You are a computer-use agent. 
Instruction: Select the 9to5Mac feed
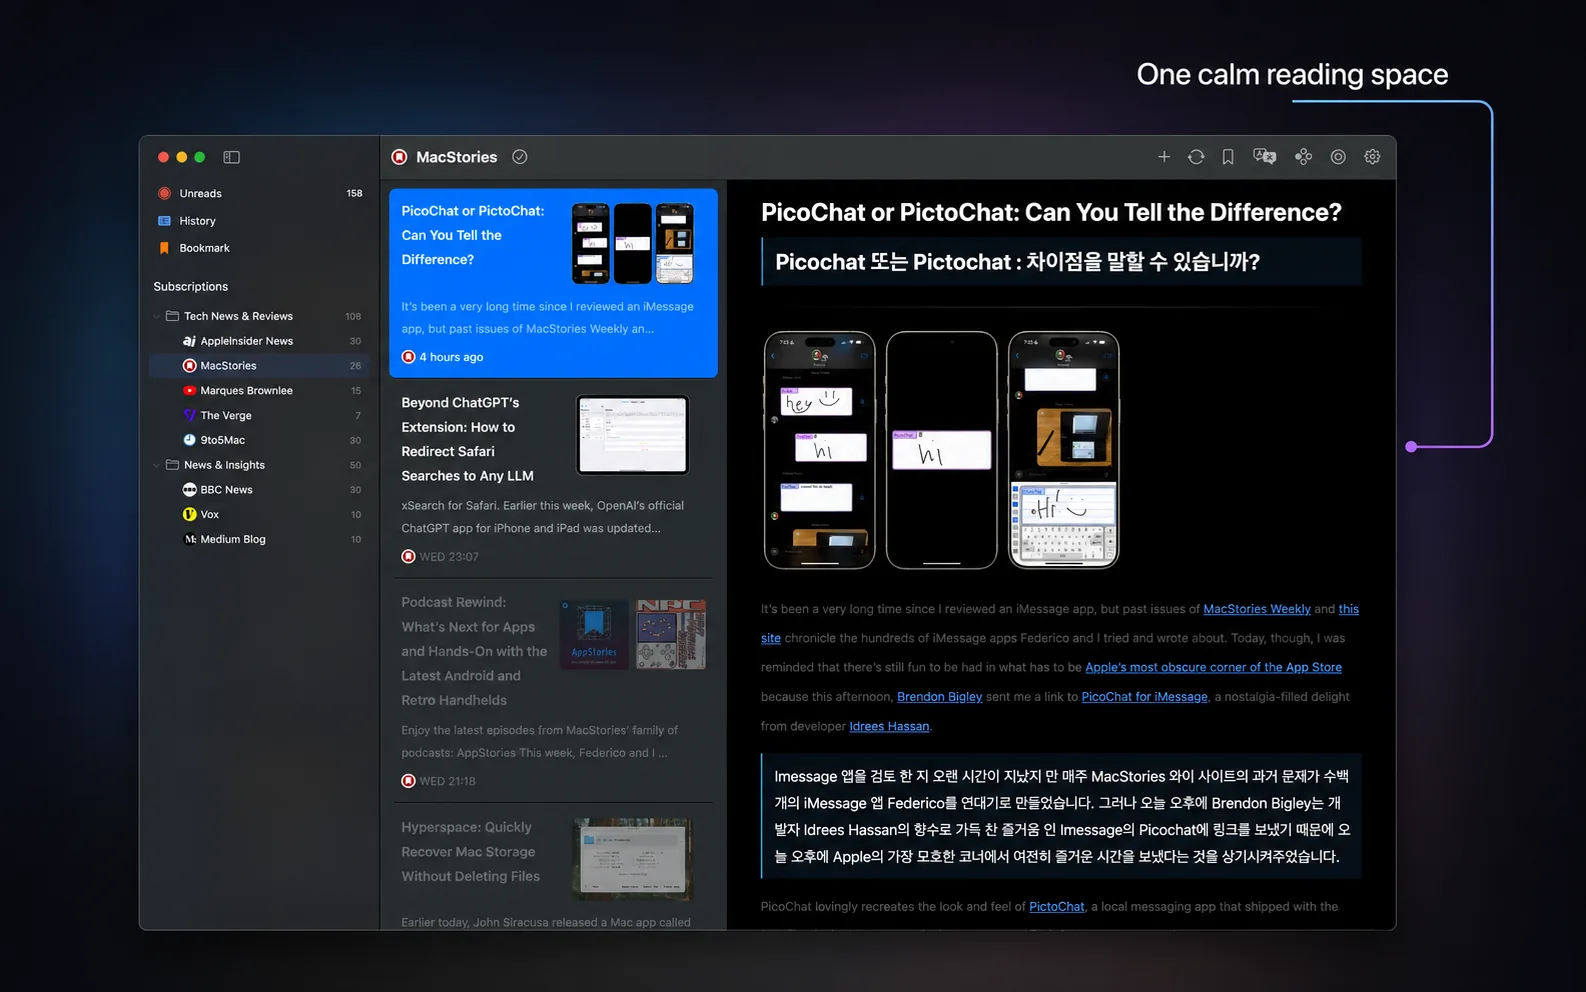(x=259, y=440)
